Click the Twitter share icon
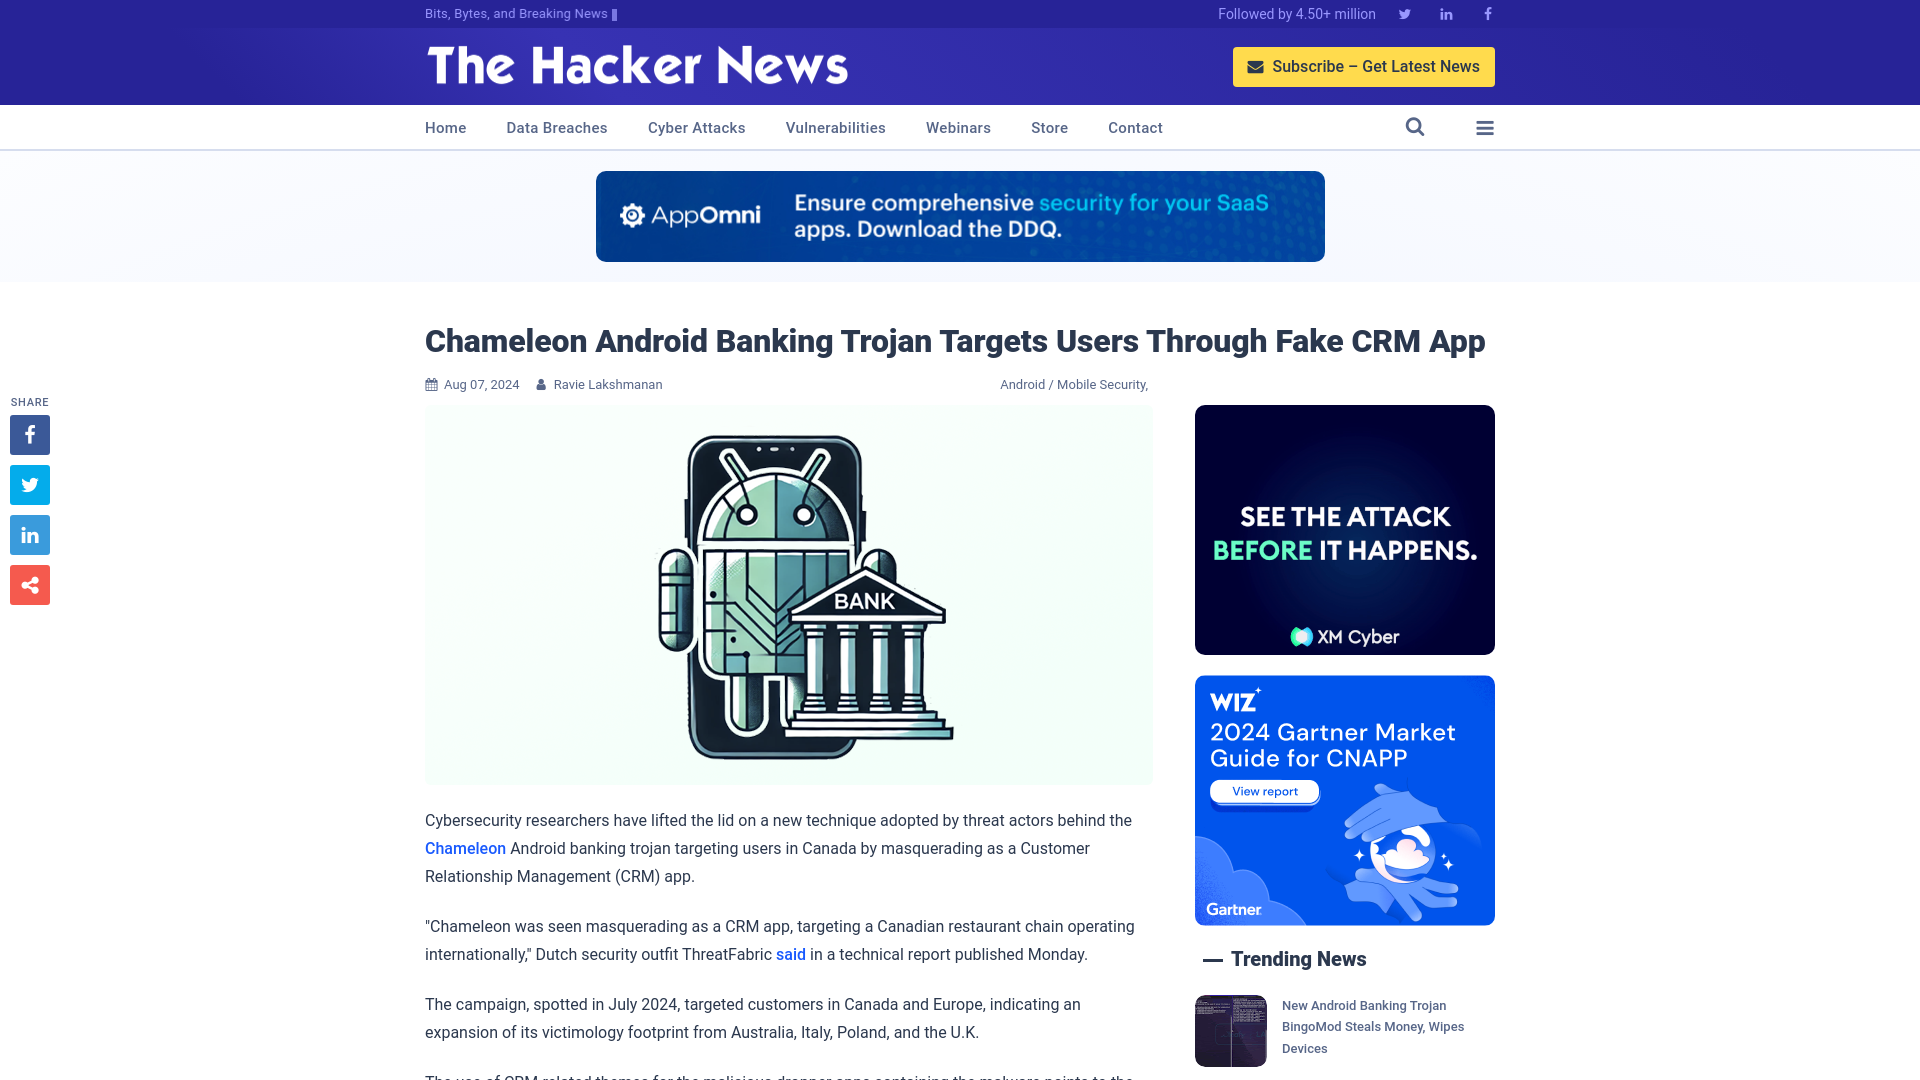 point(29,484)
